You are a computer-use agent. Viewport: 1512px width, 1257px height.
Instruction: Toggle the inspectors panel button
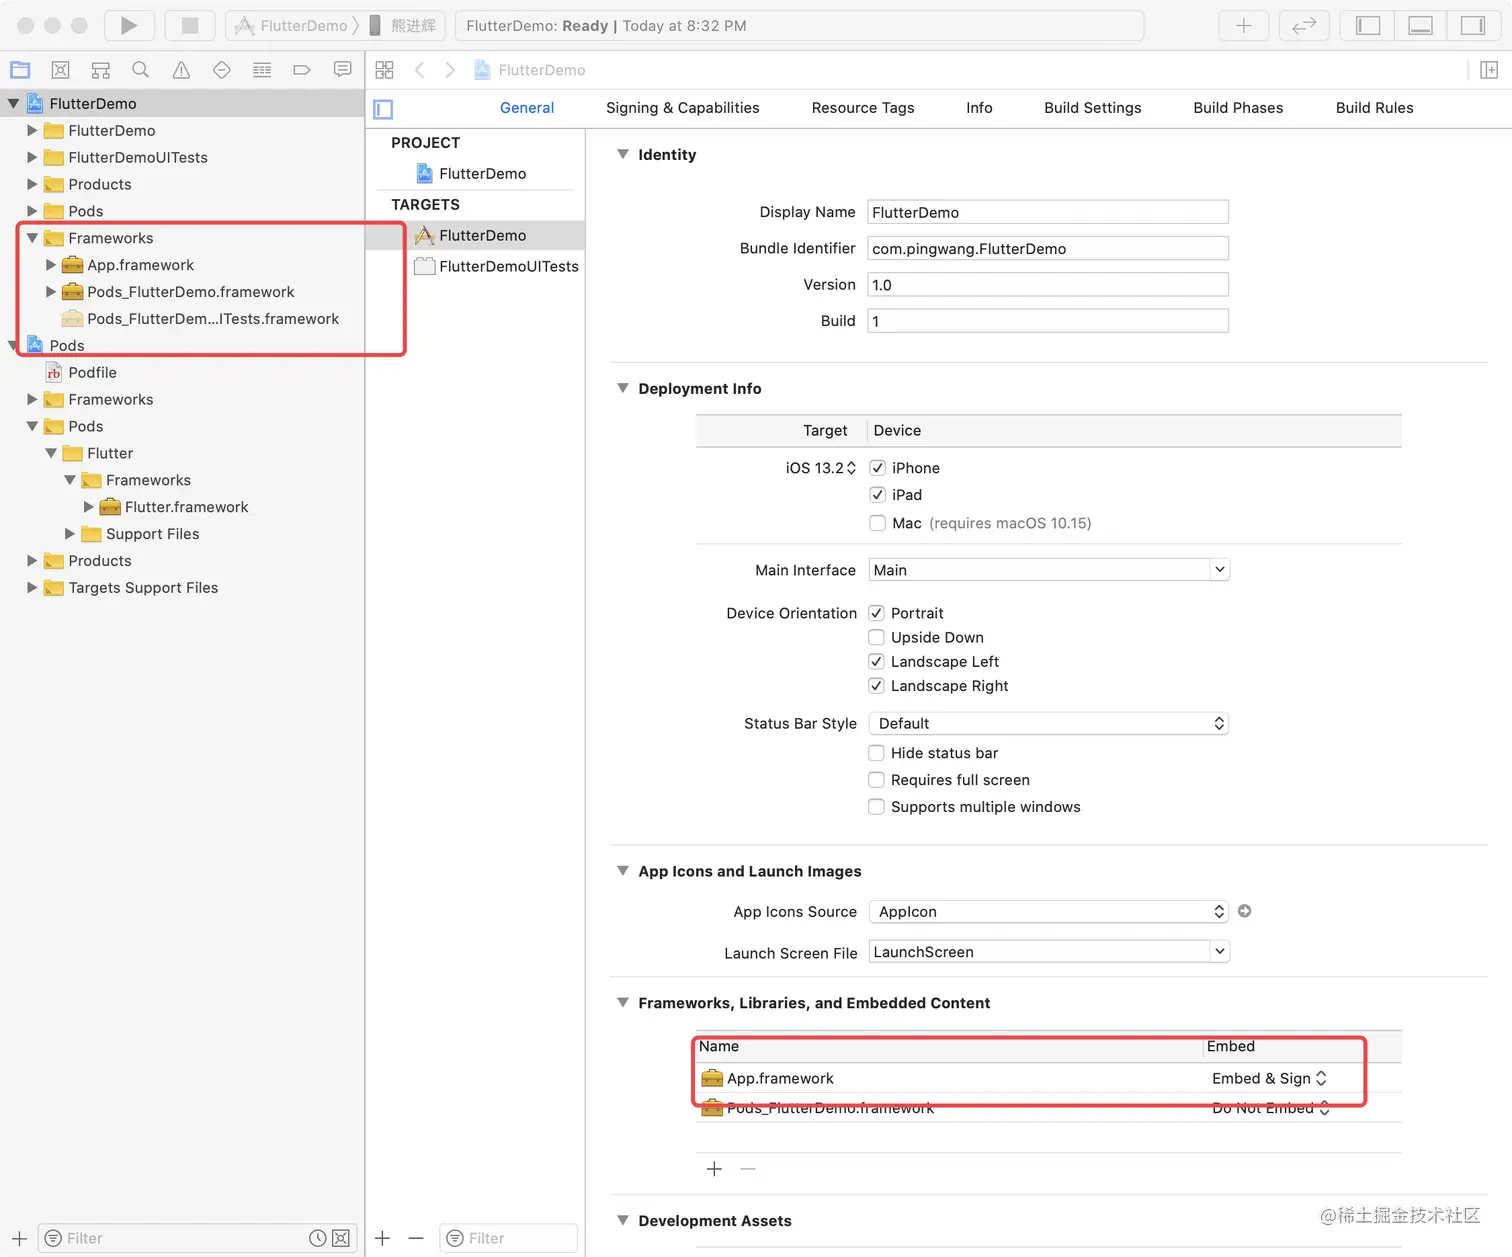tap(1473, 26)
